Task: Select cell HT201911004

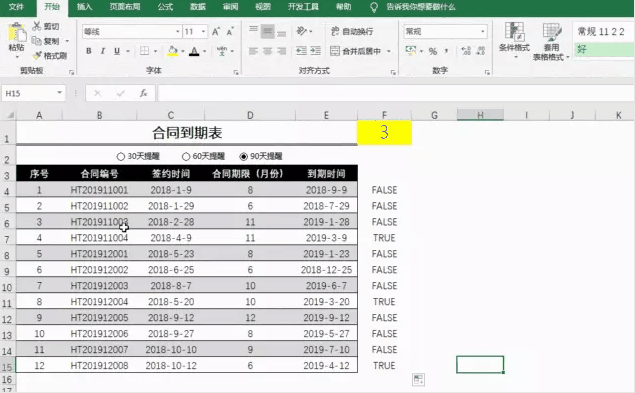Action: tap(99, 238)
